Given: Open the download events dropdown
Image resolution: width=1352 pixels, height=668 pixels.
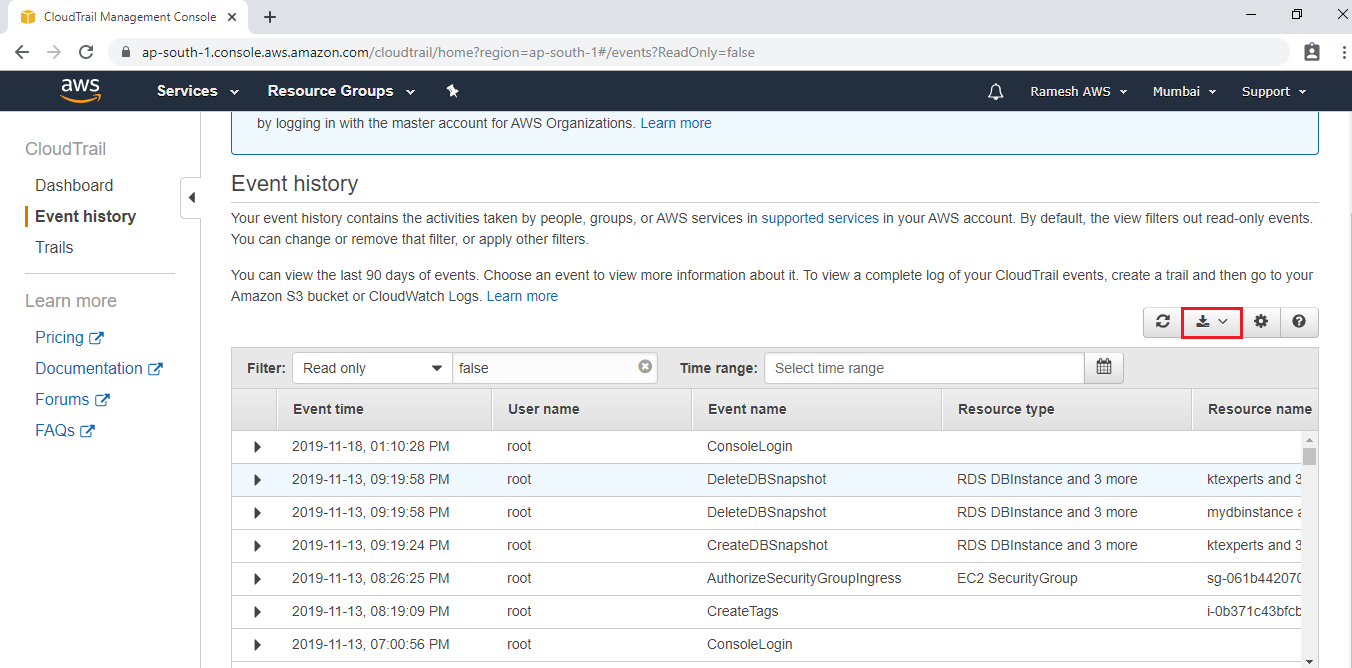Looking at the screenshot, I should [1212, 322].
